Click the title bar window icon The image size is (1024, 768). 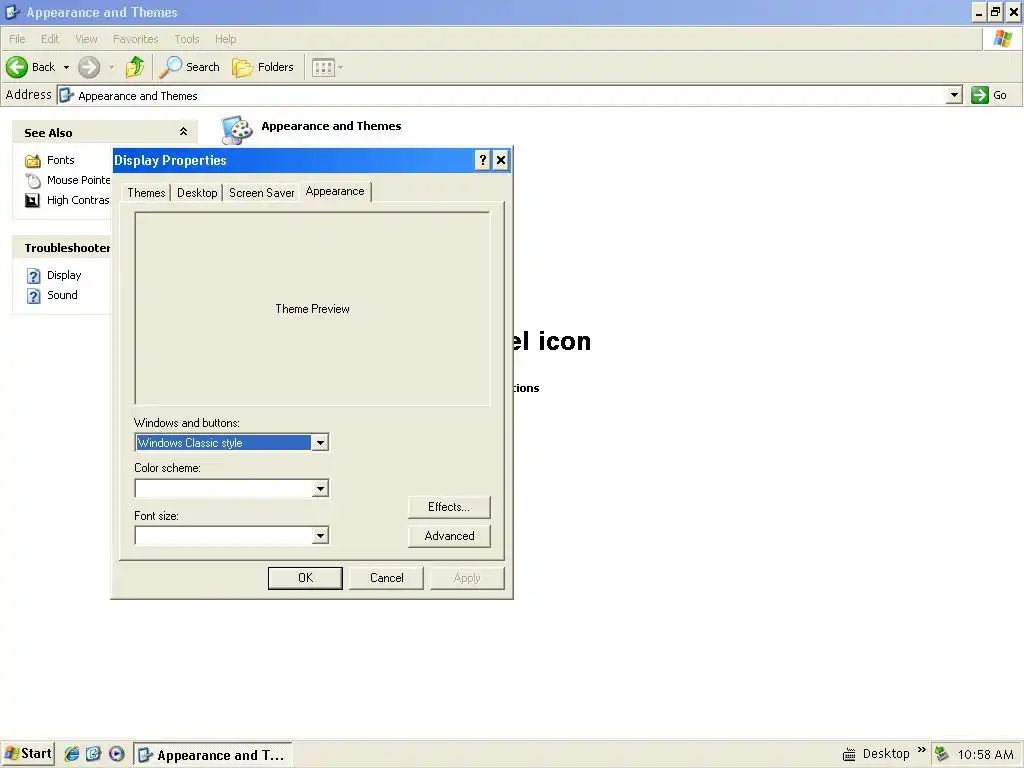12,12
